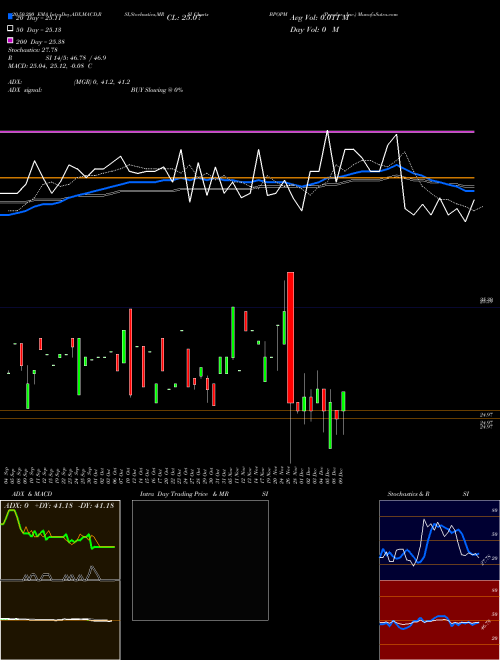Screen dimensions: 500x660
Task: Click the 'BUY Slowing @ 0%' signal text
Action: pos(157,90)
